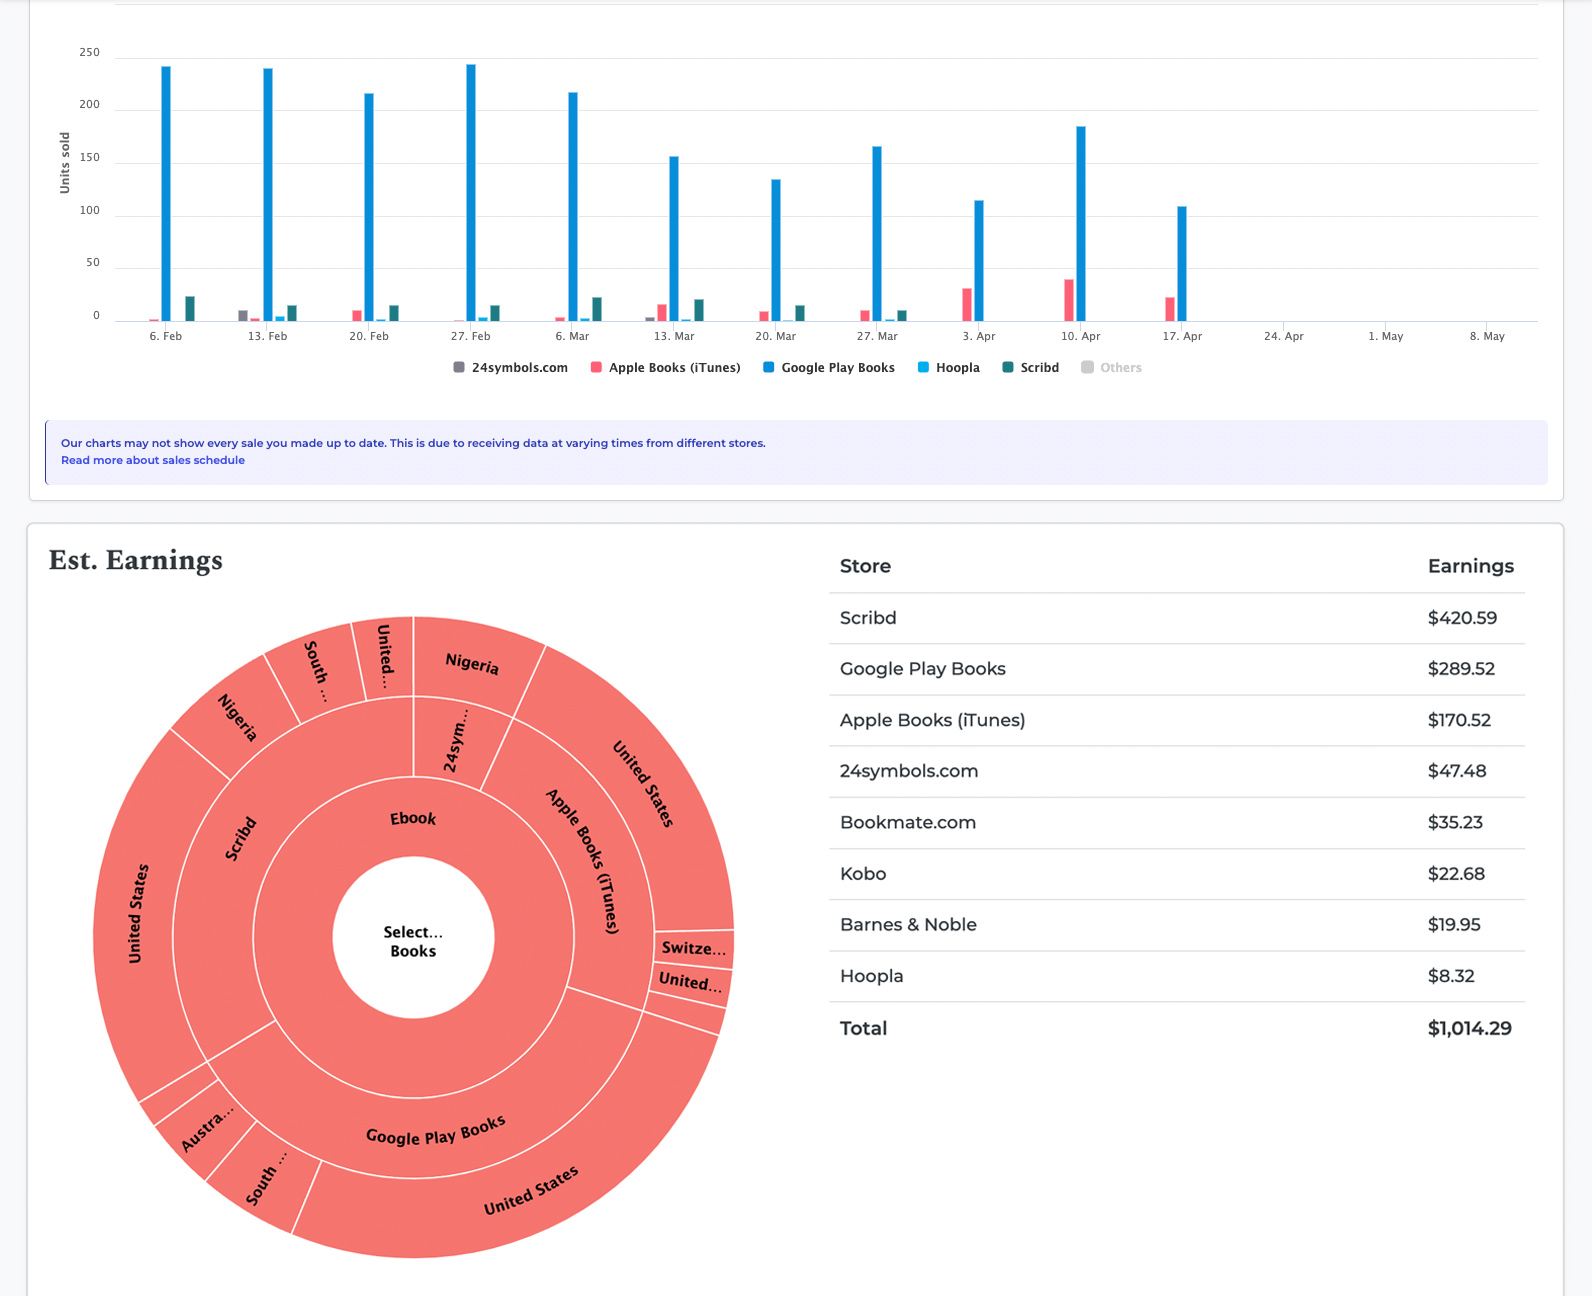Click the Store column header
The width and height of the screenshot is (1592, 1296).
tap(865, 566)
